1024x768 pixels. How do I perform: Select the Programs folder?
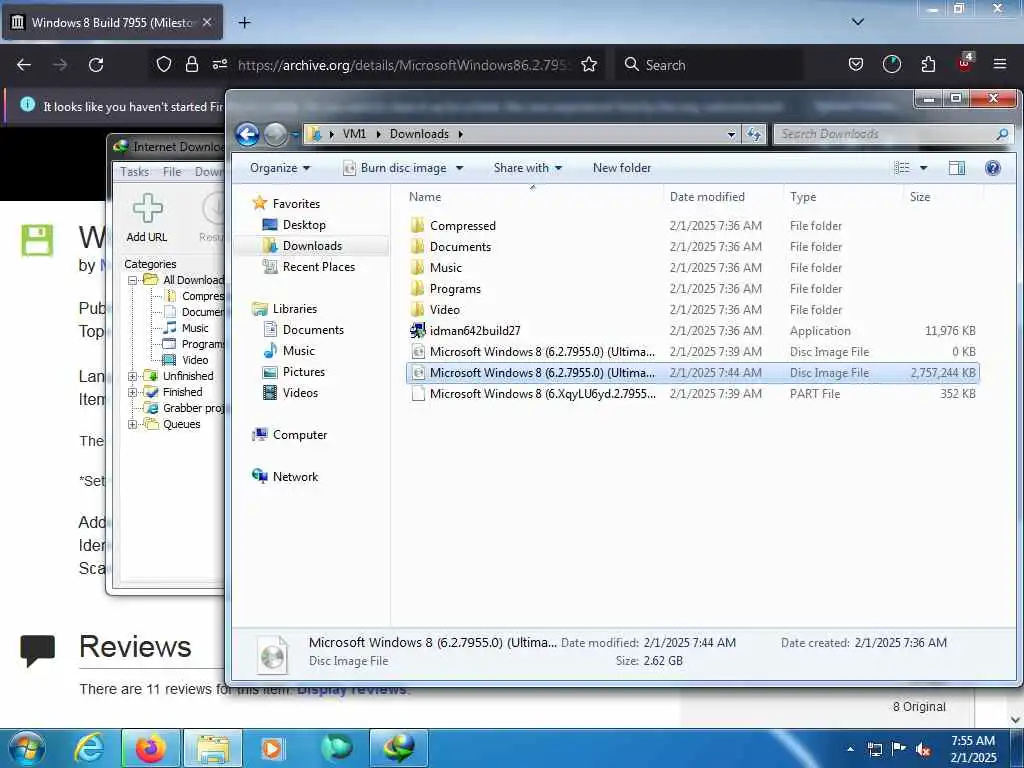pyautogui.click(x=692, y=288)
